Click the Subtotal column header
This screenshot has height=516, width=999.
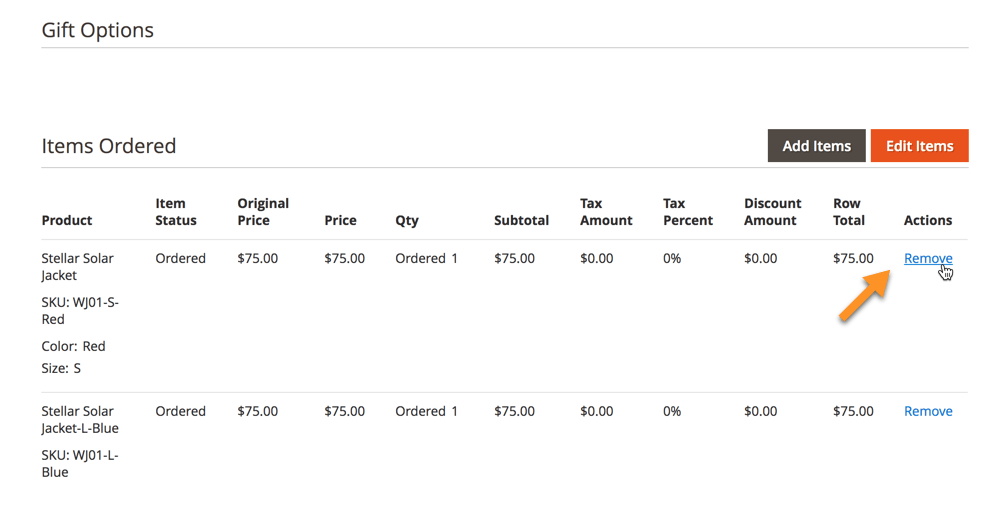[x=521, y=220]
